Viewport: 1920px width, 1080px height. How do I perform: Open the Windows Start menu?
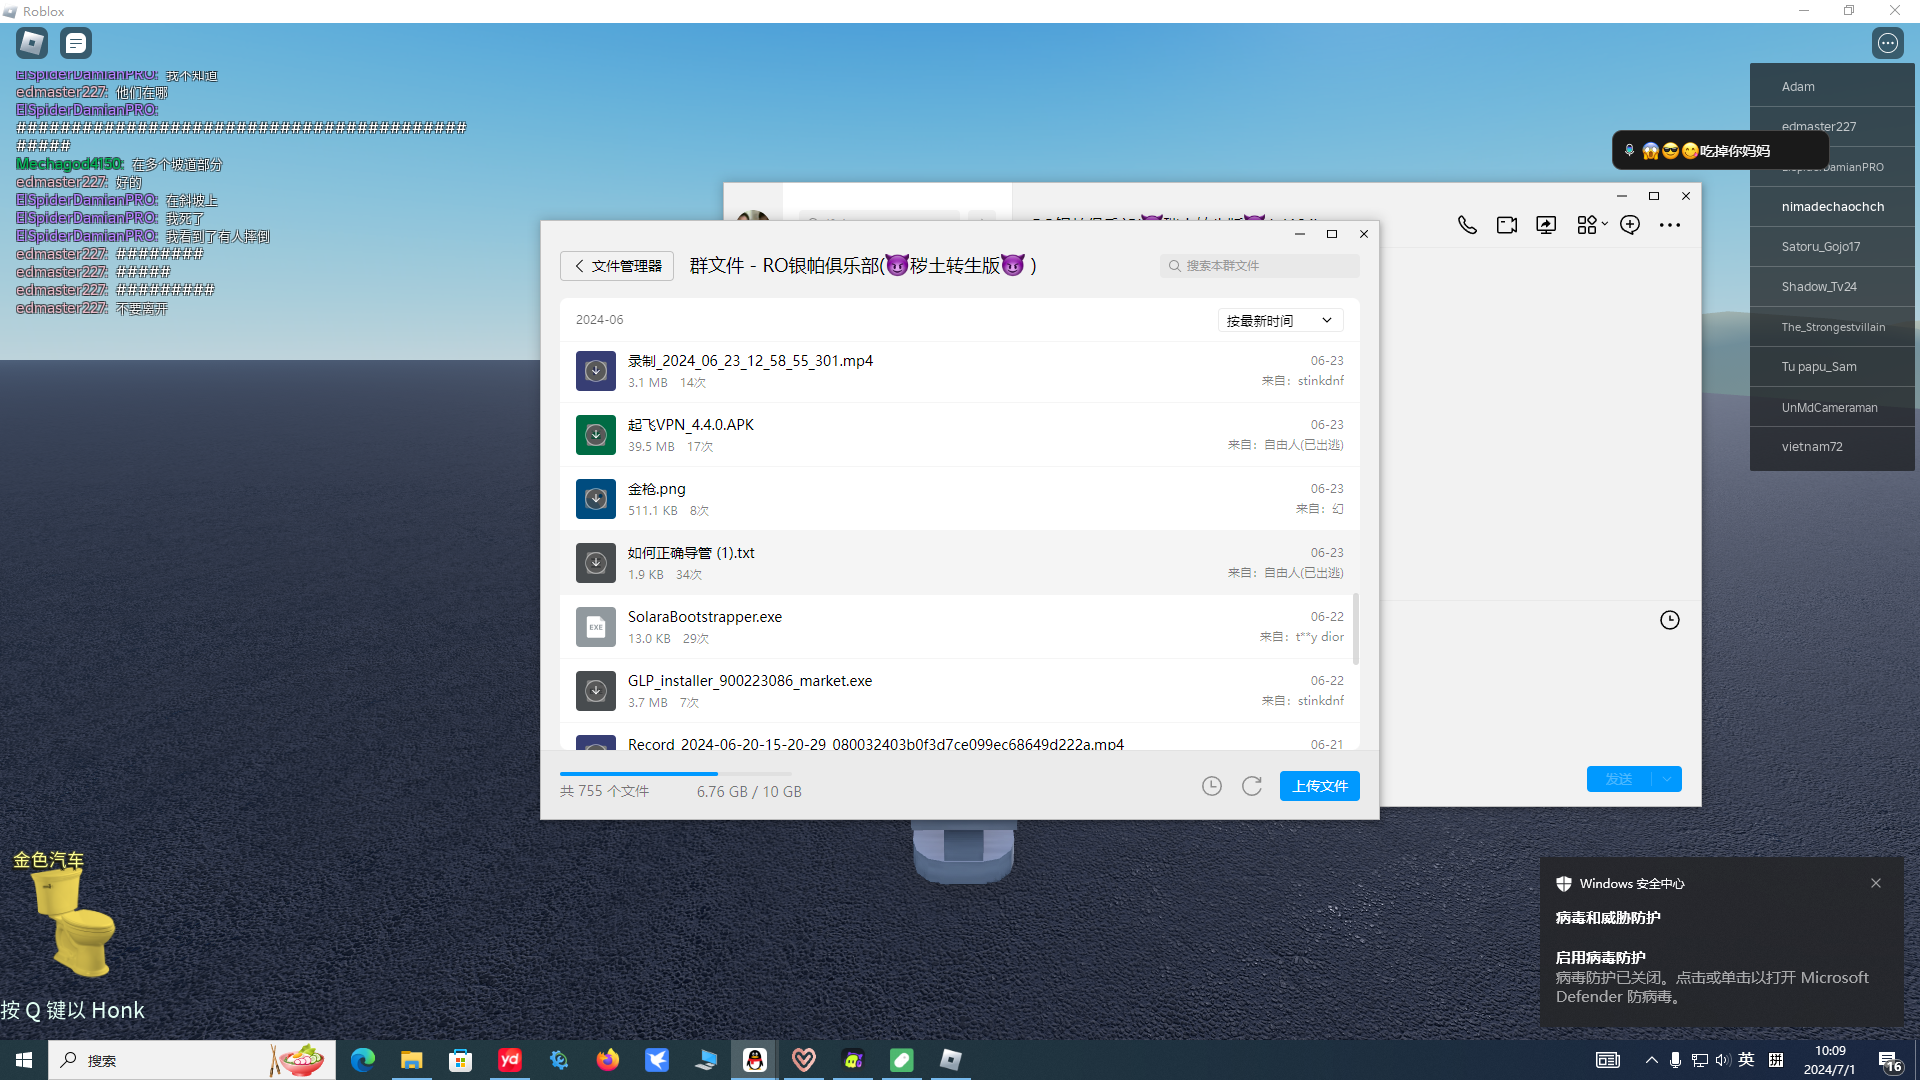[x=24, y=1060]
